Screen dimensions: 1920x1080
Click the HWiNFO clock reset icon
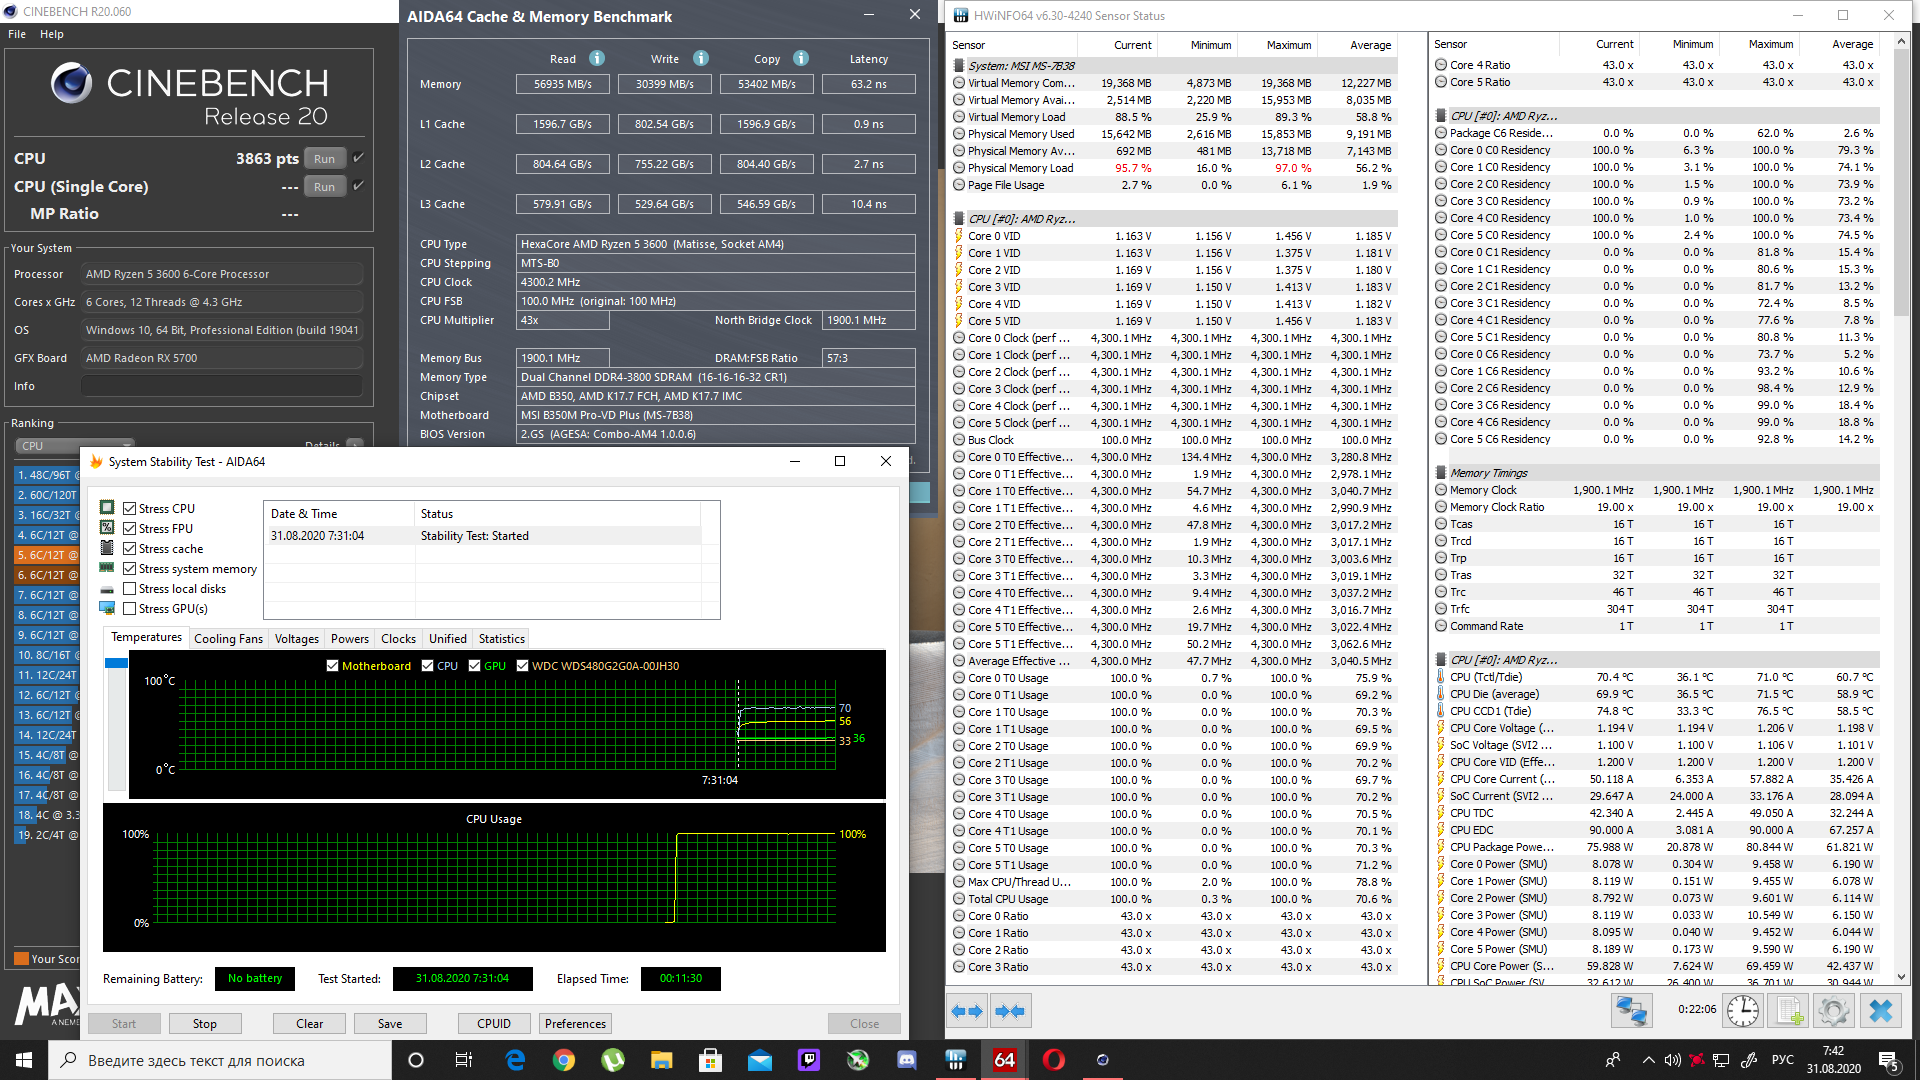point(1743,1011)
